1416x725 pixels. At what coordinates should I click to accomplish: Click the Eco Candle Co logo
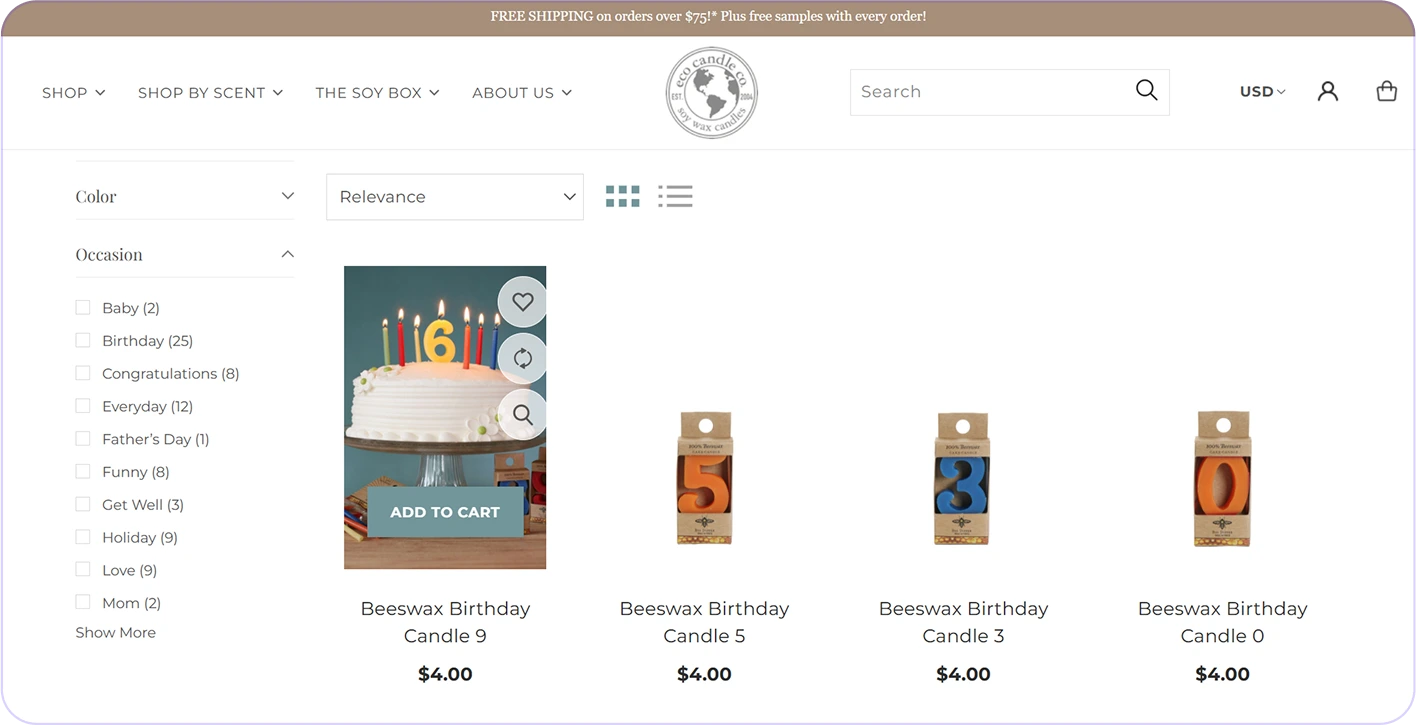[x=711, y=92]
